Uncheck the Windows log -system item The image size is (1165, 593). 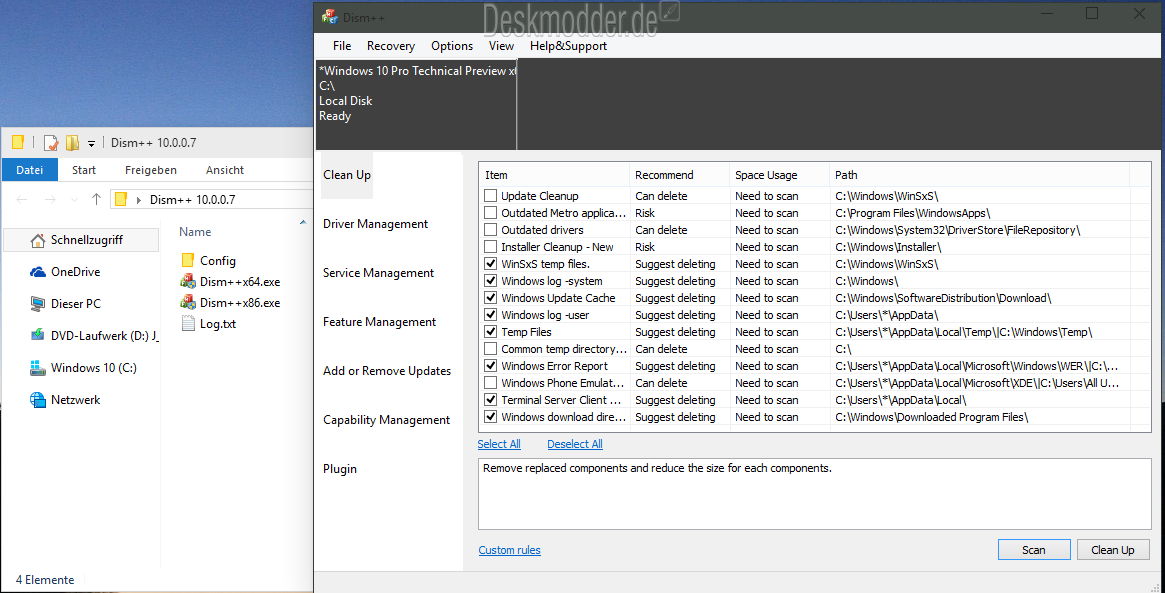tap(490, 281)
